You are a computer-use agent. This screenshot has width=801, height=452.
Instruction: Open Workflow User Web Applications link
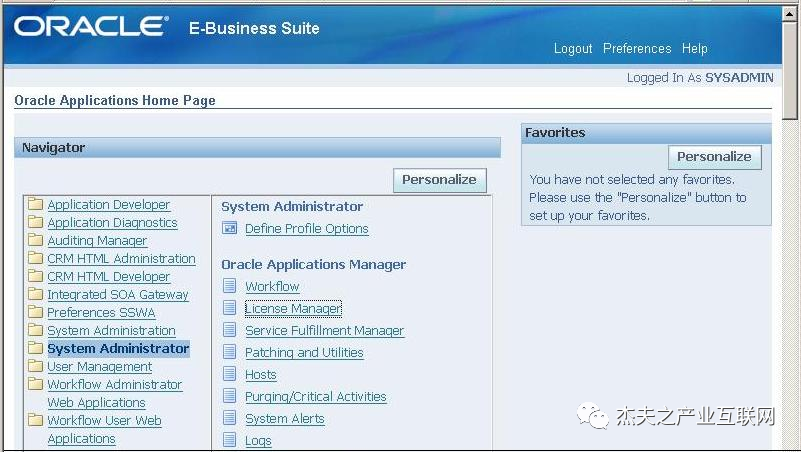(105, 430)
